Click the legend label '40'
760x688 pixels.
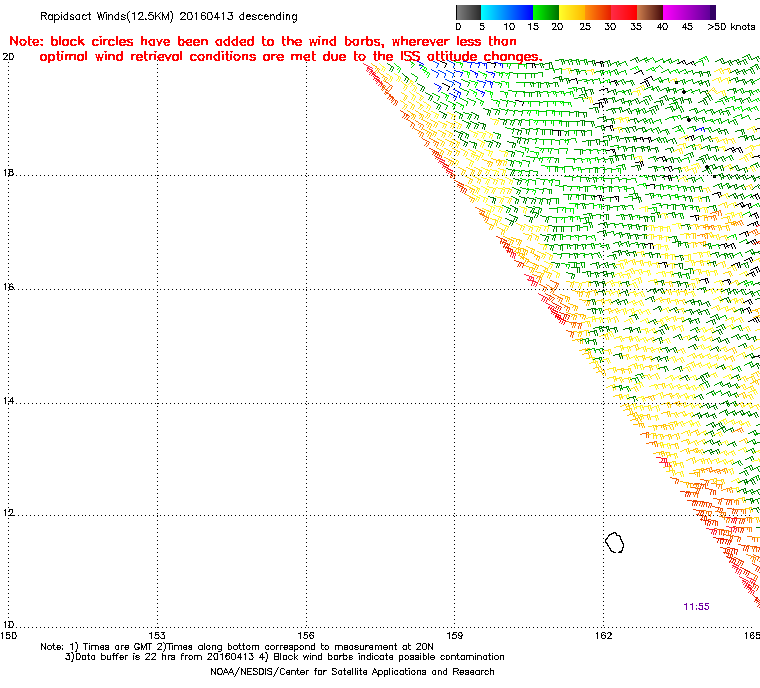(x=662, y=27)
